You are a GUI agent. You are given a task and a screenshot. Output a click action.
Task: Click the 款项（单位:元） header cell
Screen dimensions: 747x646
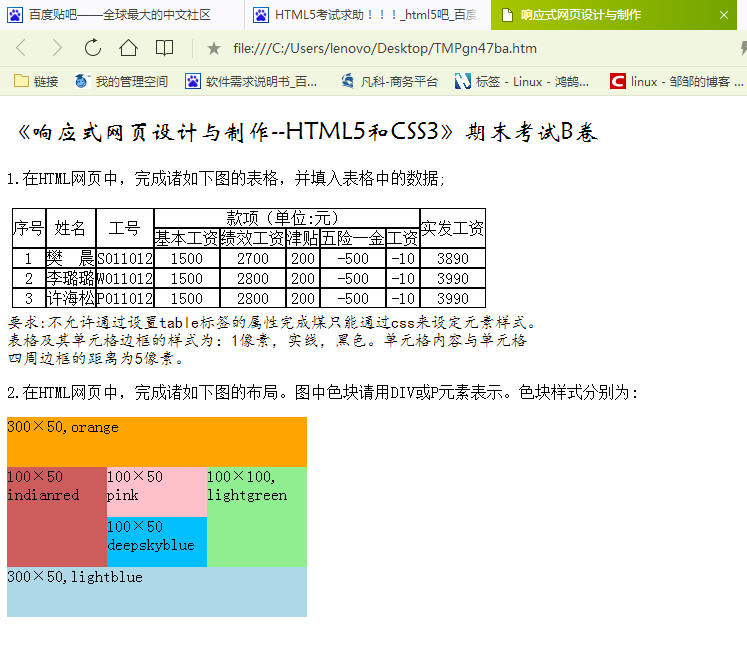(286, 218)
